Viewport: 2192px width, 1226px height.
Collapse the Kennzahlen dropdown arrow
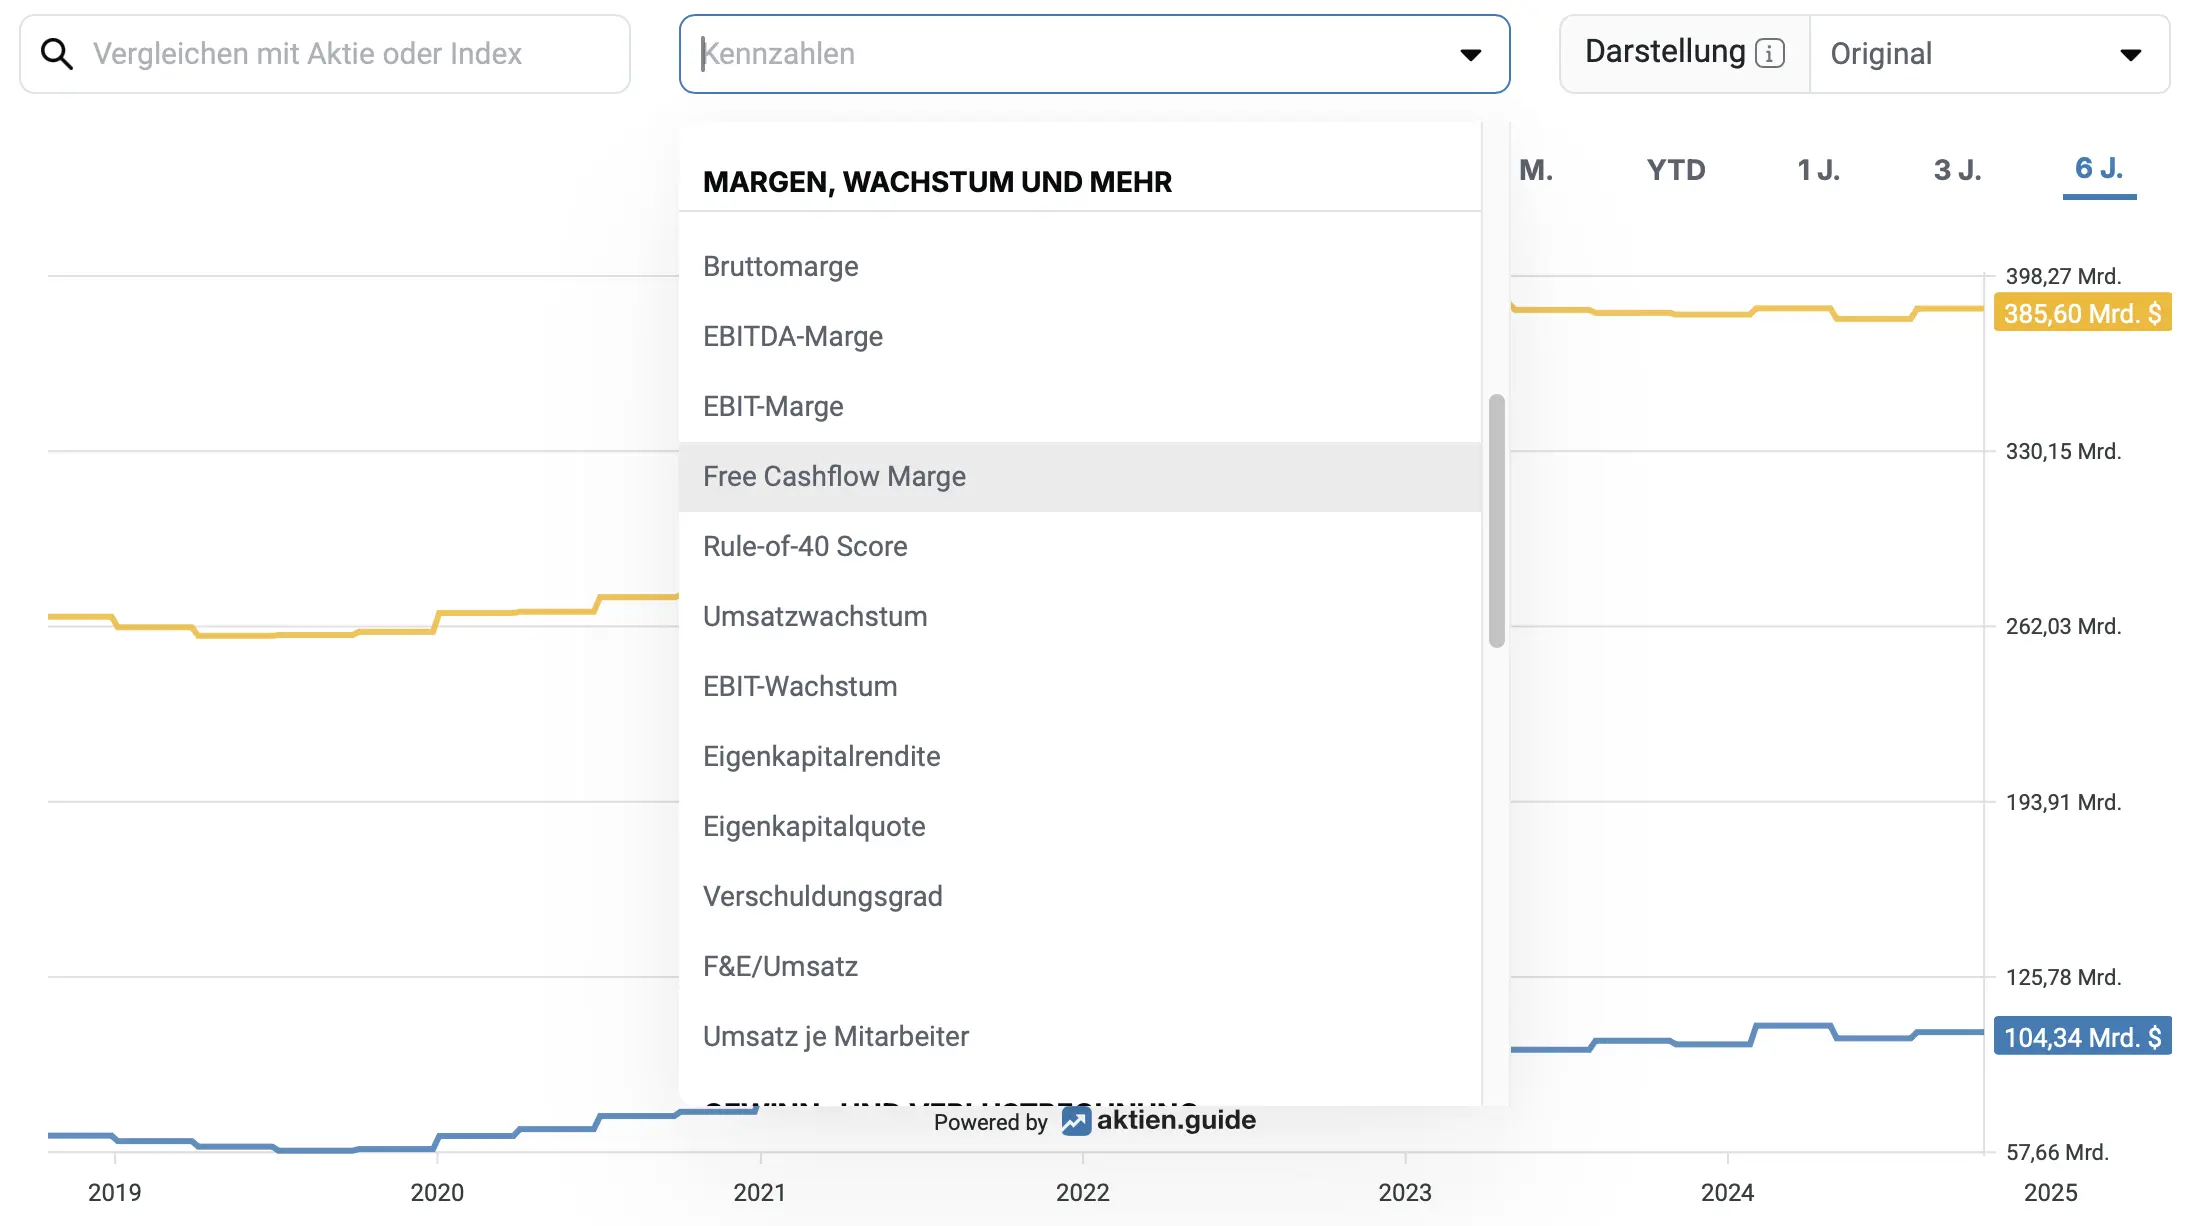1470,55
